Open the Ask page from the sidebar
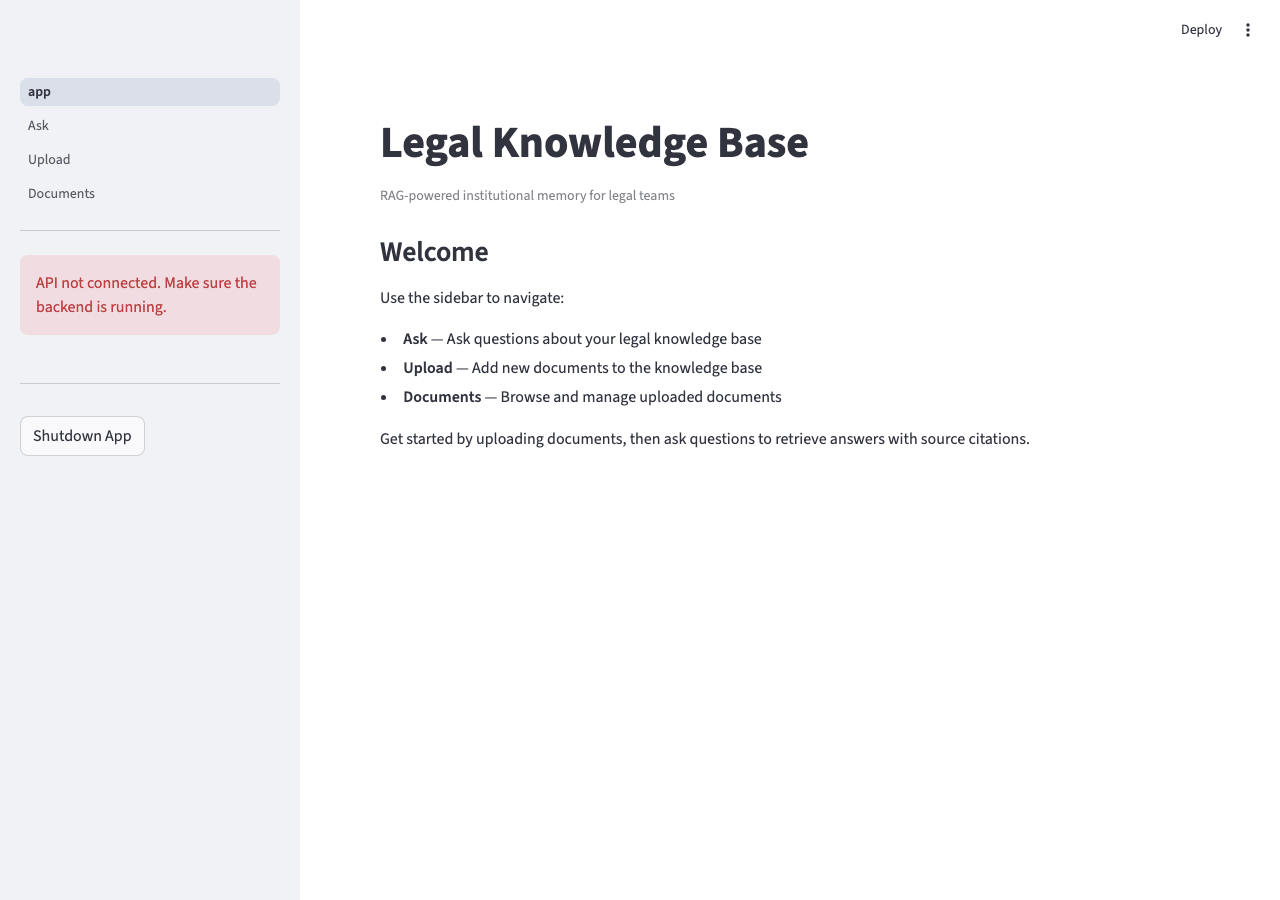Screen dimensions: 1280x900 coord(38,125)
